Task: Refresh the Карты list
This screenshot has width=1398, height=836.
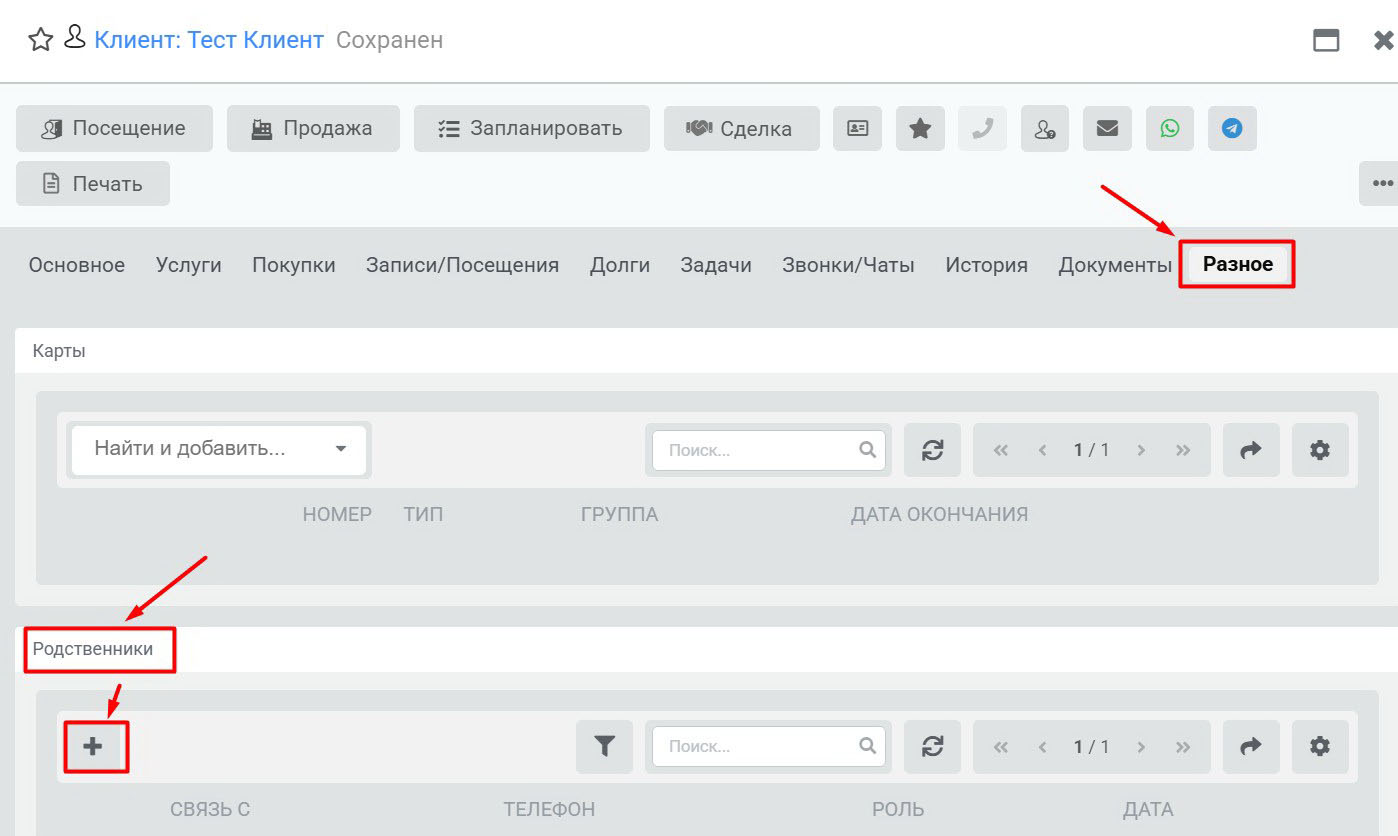Action: point(932,450)
